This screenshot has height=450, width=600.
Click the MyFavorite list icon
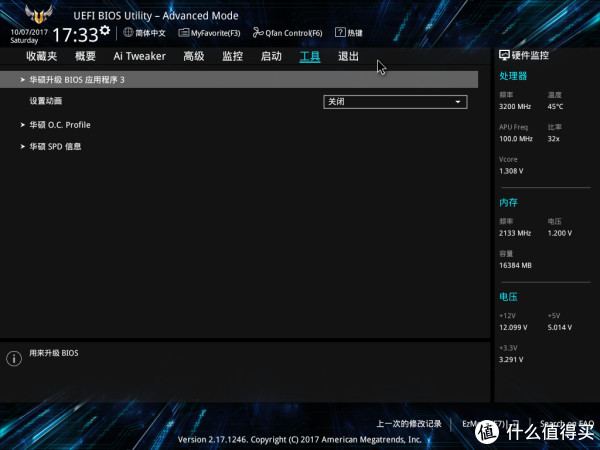click(184, 33)
